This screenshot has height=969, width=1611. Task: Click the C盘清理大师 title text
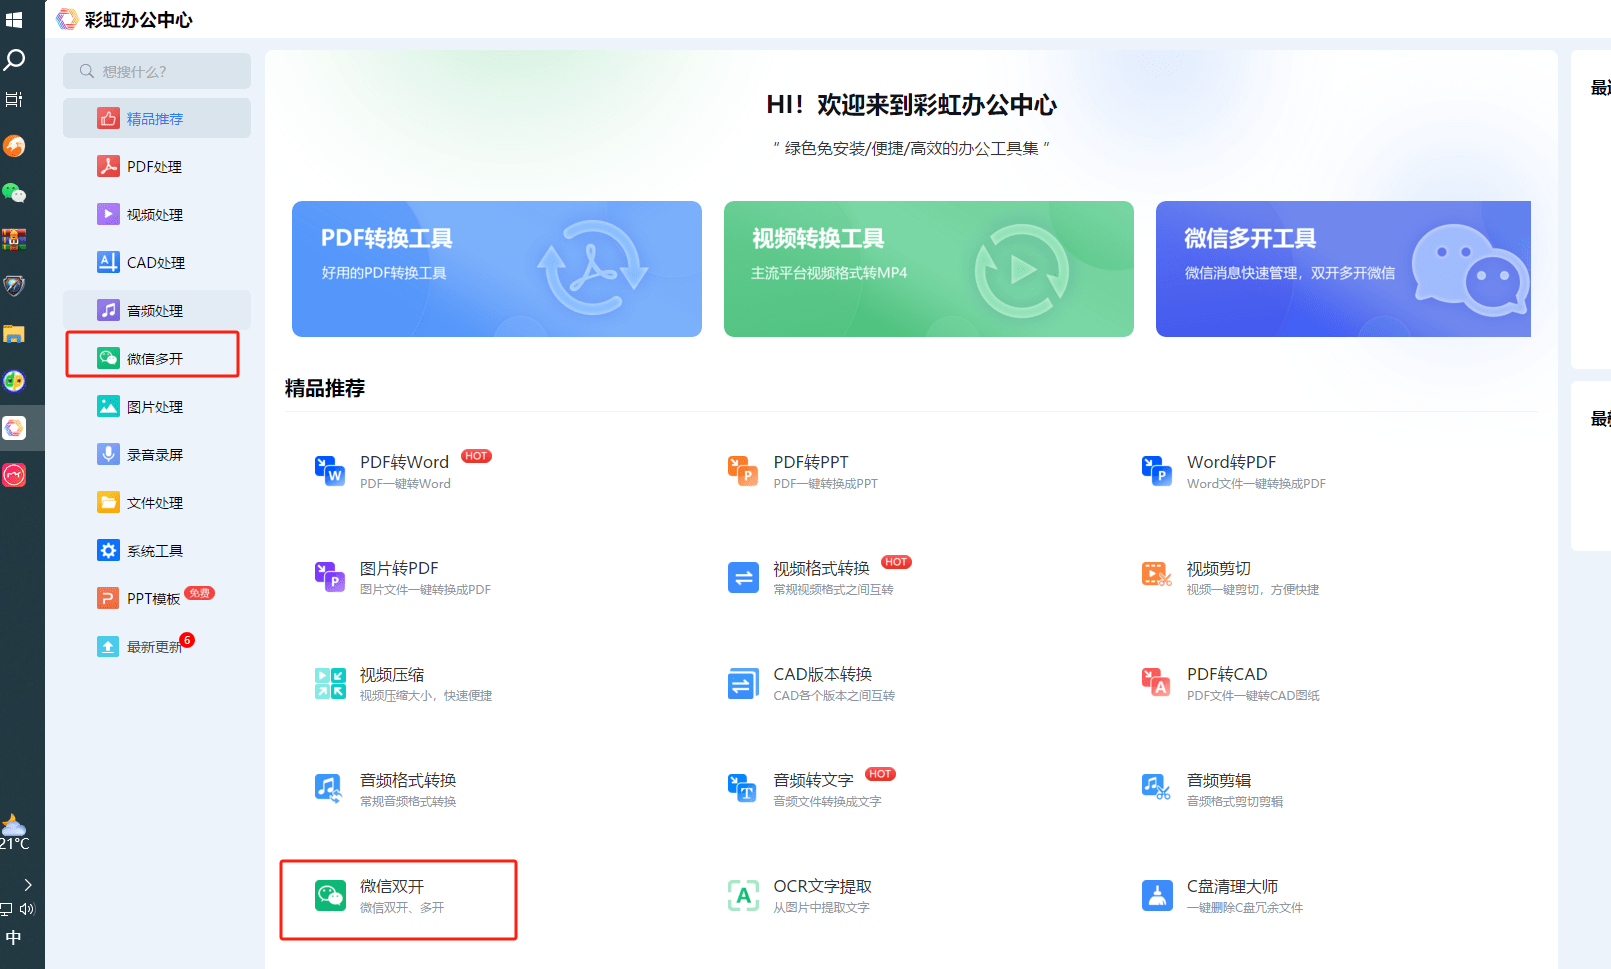[x=1232, y=886]
